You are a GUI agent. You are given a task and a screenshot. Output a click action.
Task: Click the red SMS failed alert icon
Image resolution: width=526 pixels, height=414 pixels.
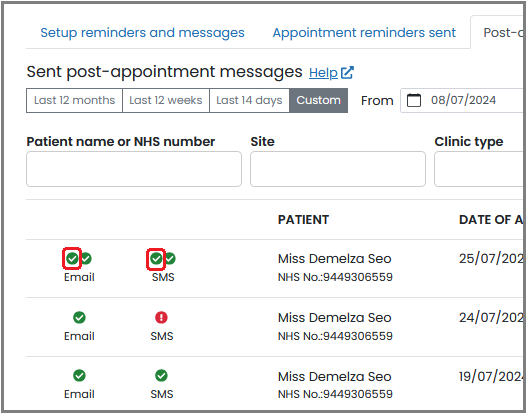tap(161, 317)
